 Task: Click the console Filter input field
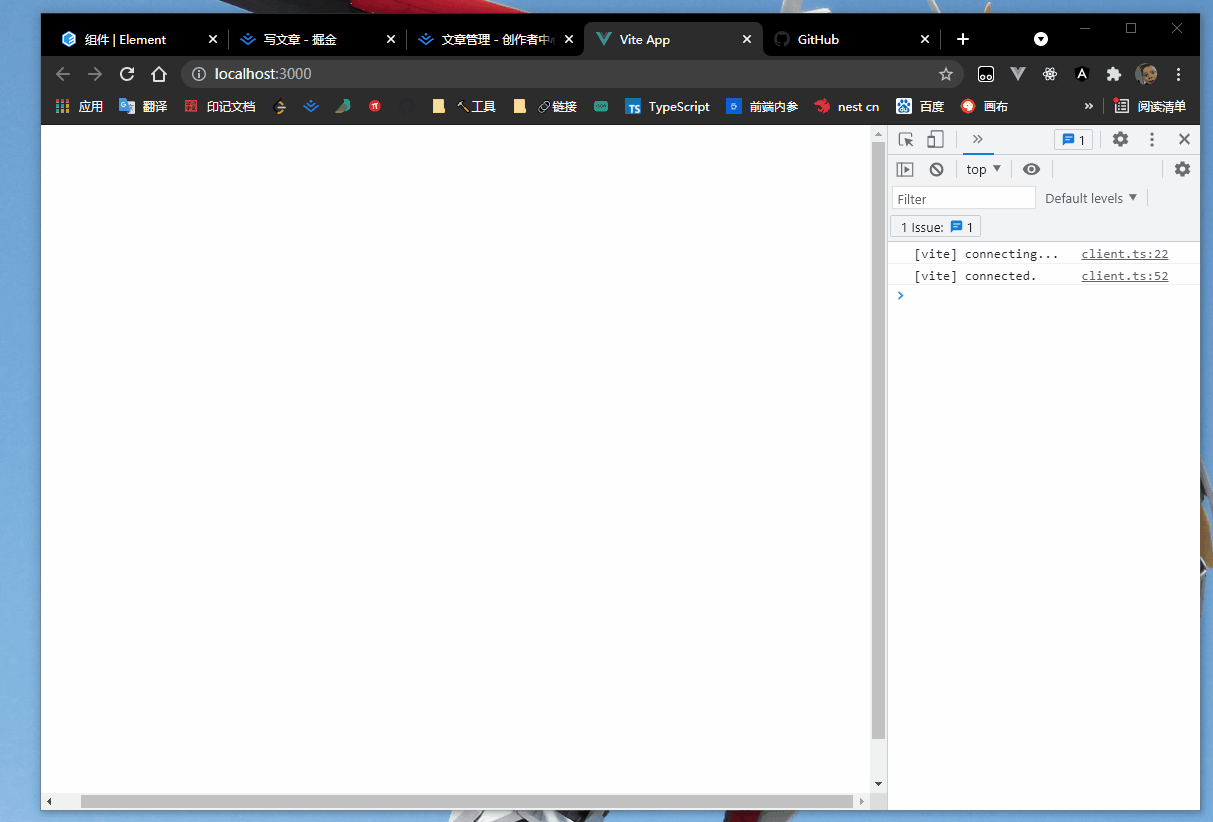[x=963, y=198]
